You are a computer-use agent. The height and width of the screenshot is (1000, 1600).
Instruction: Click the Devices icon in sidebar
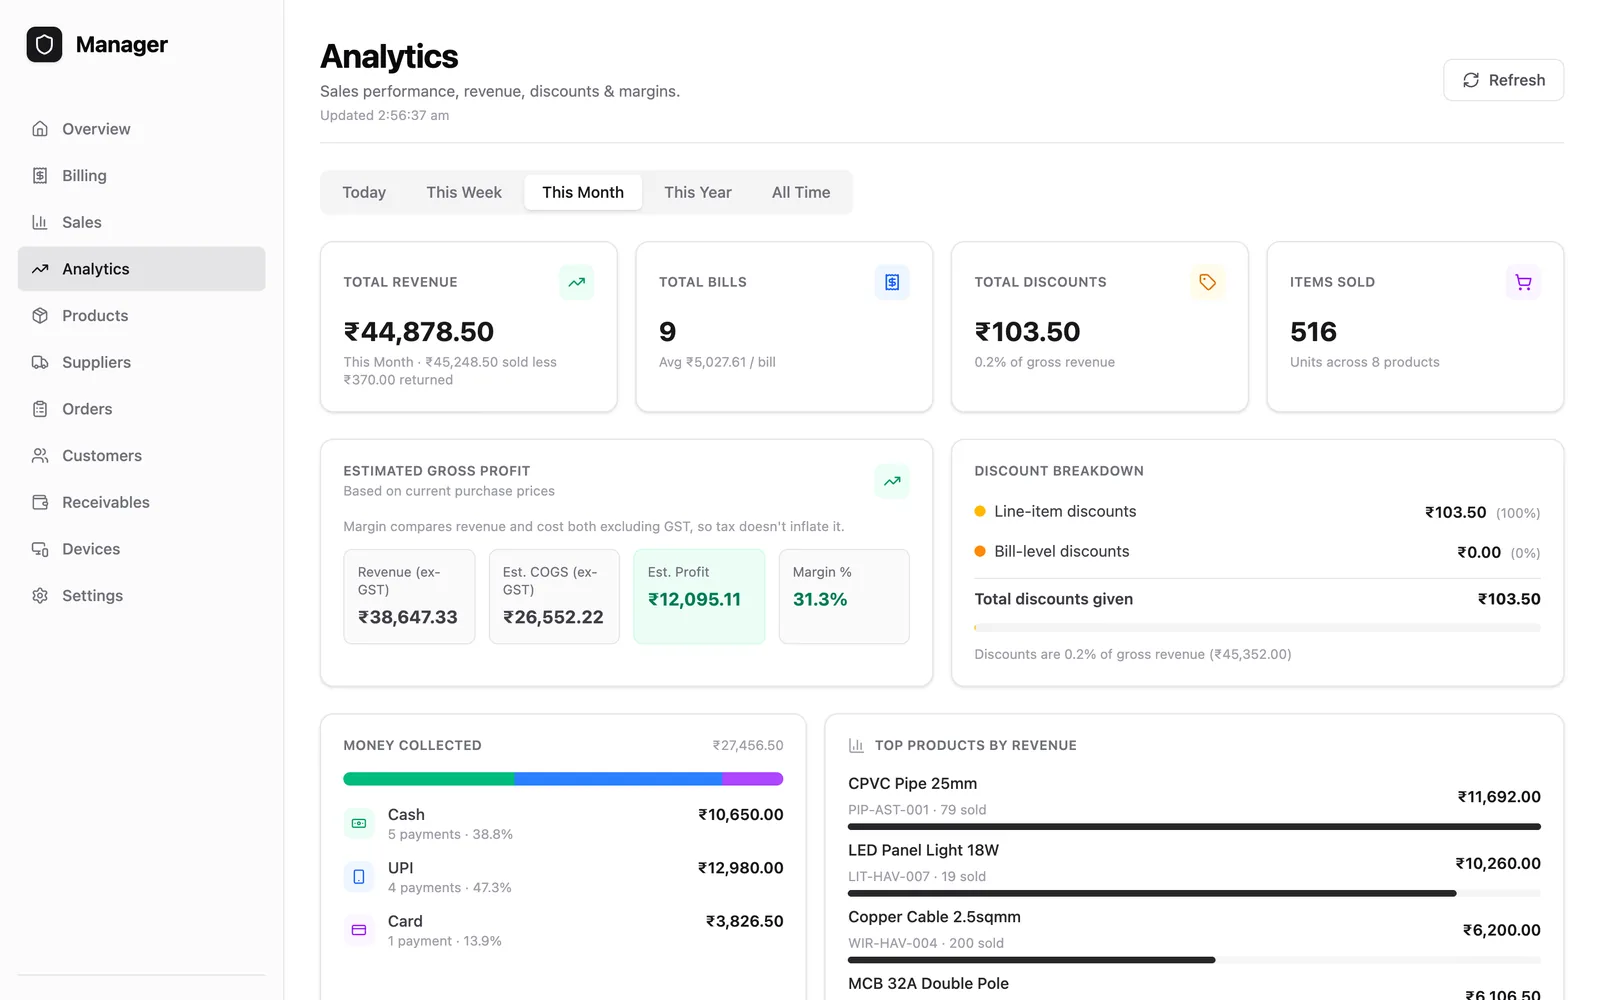coord(40,549)
